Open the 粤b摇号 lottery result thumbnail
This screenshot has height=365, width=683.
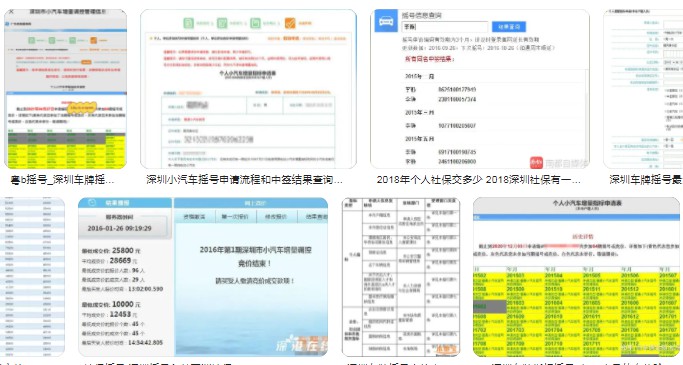pyautogui.click(x=65, y=89)
